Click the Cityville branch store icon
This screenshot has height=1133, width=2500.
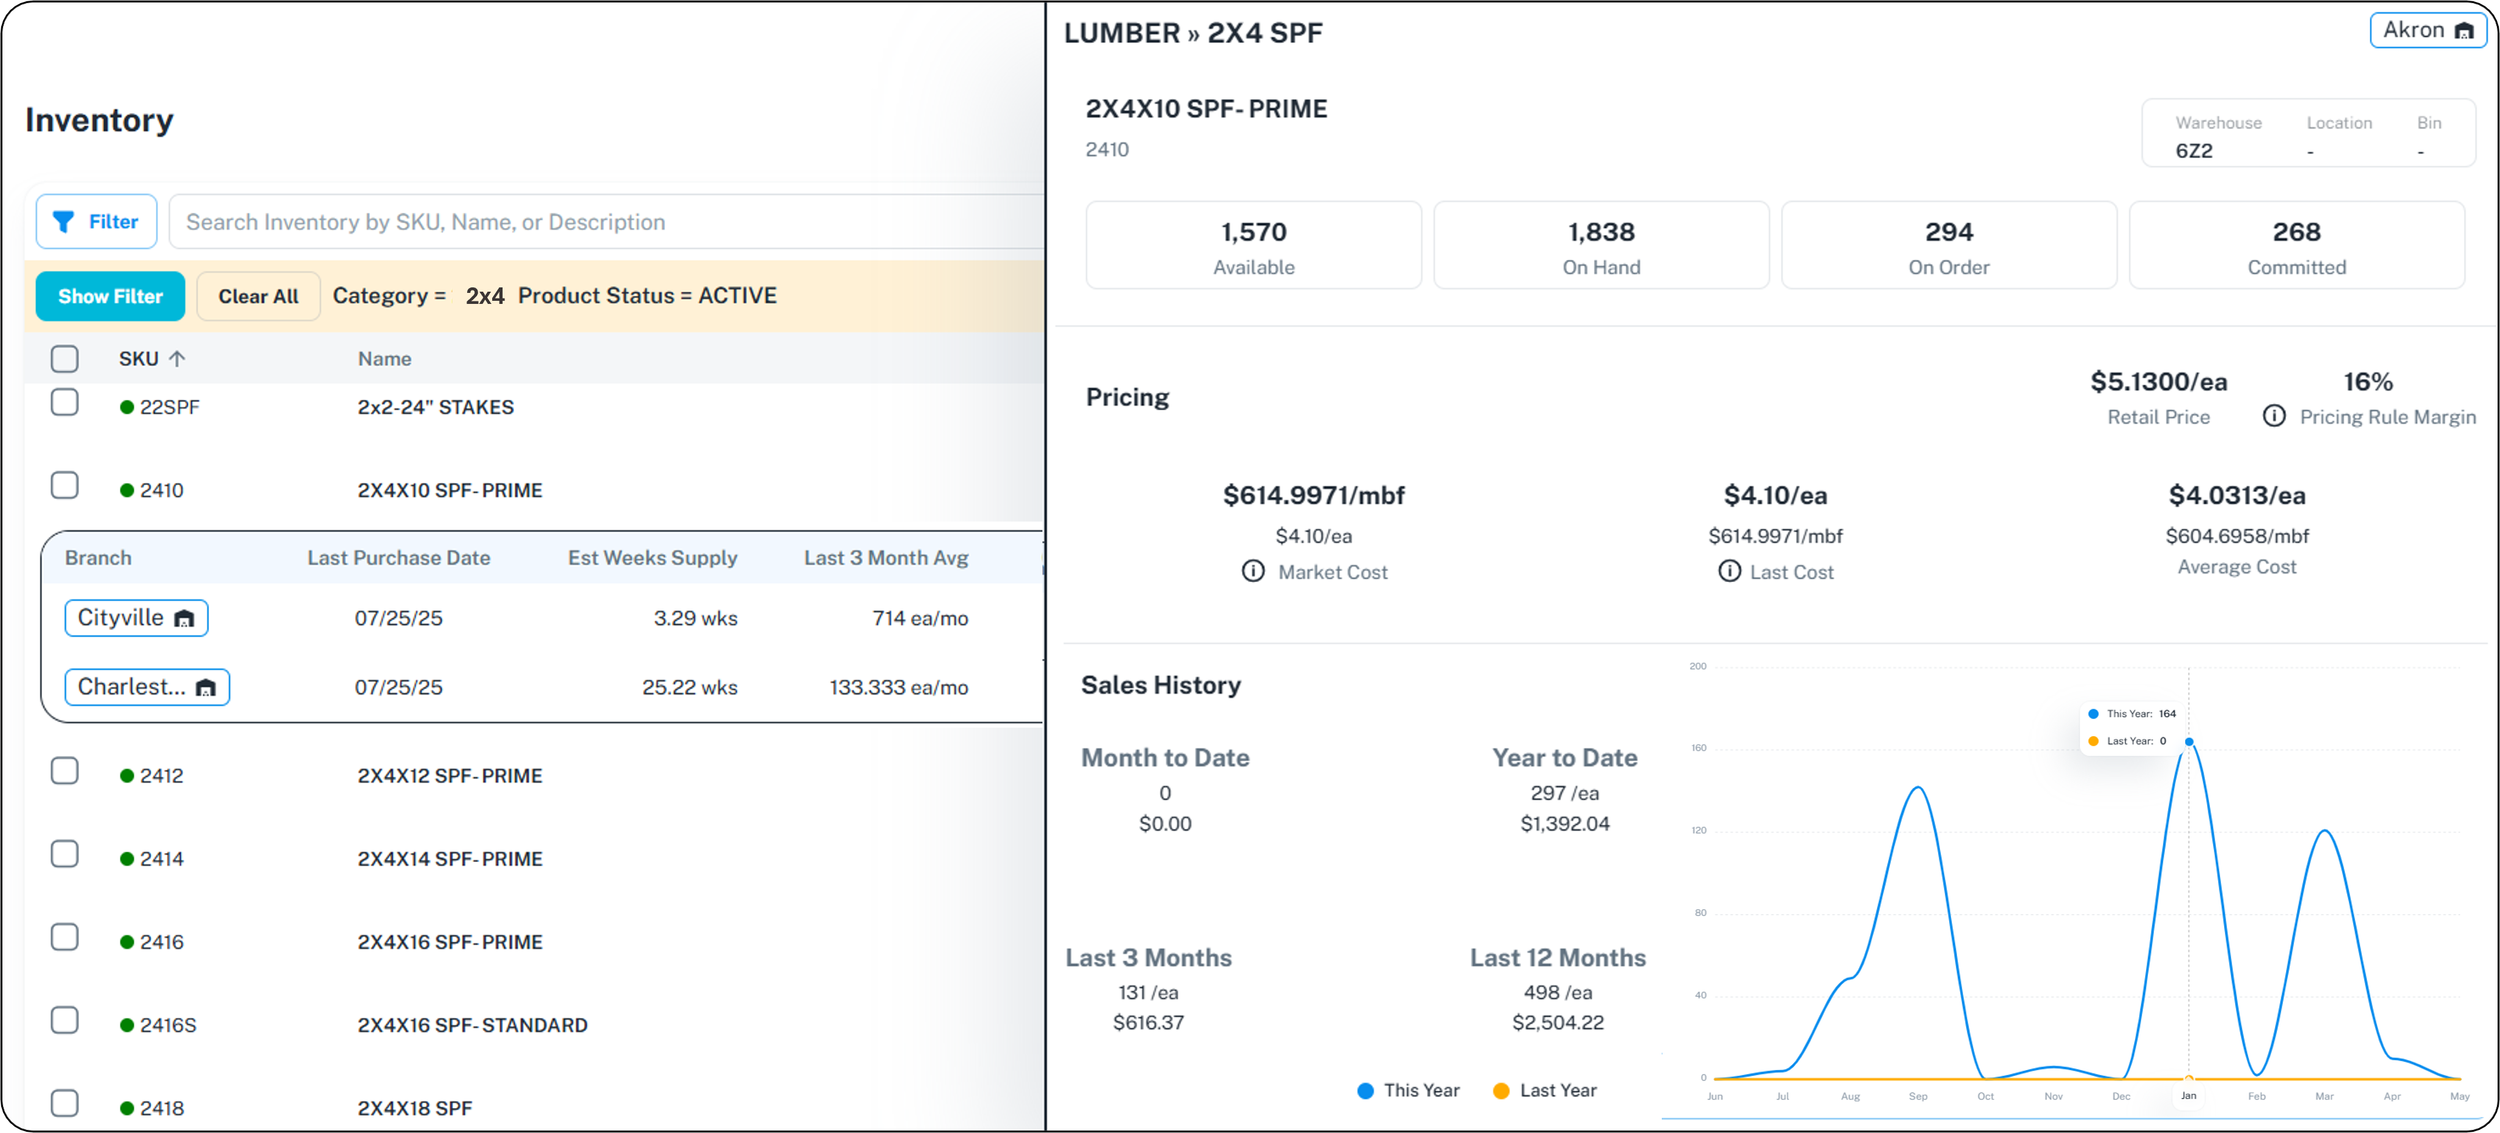pyautogui.click(x=184, y=619)
